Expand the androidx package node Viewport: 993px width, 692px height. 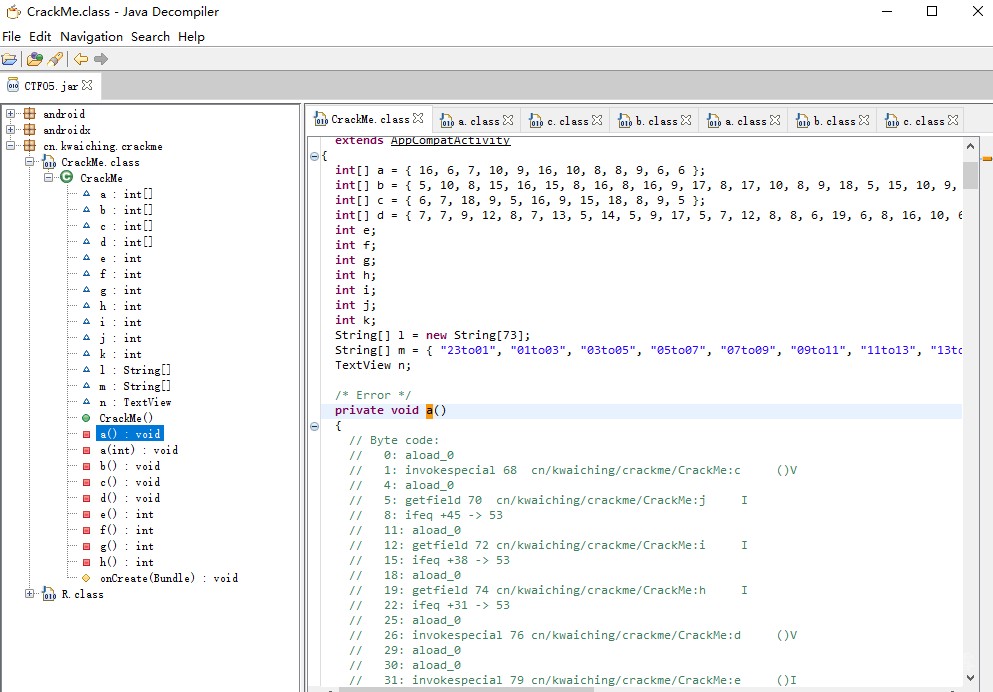click(11, 130)
